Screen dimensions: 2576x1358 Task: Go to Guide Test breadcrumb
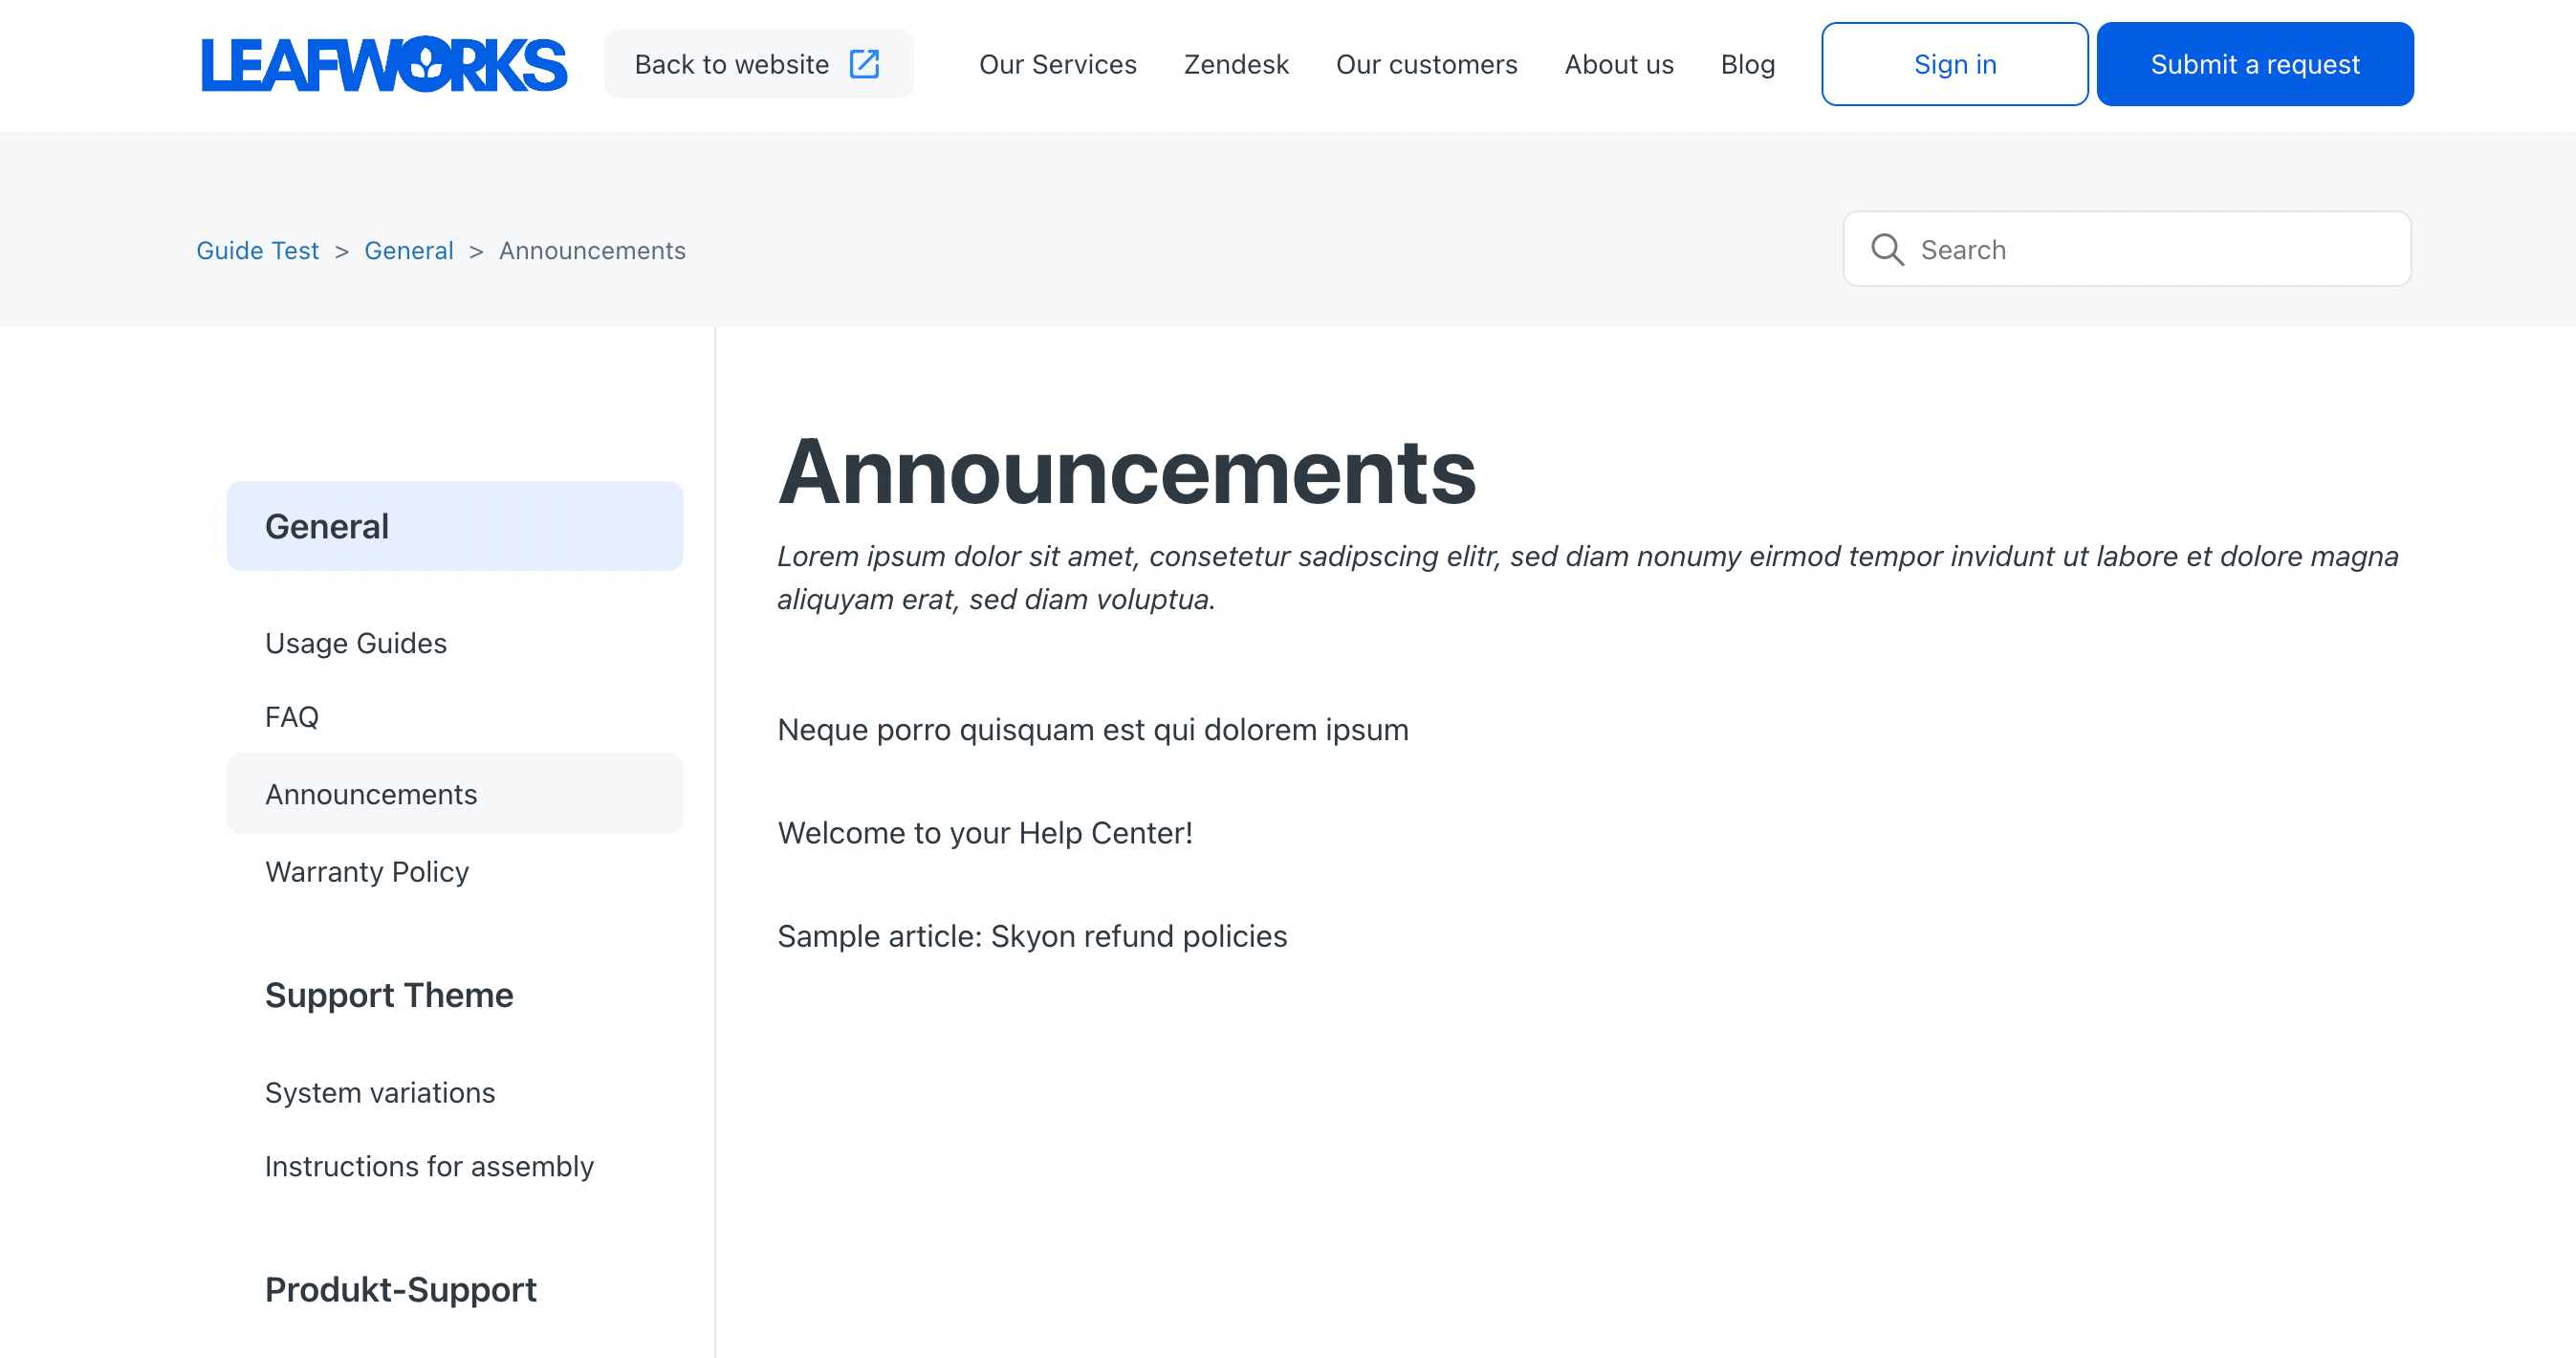257,250
